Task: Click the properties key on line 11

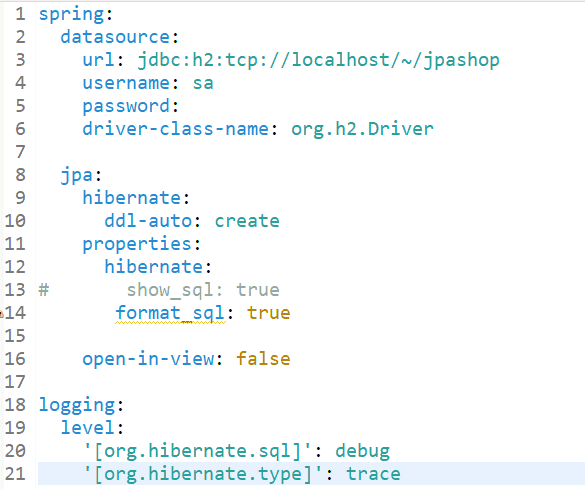Action: [137, 245]
